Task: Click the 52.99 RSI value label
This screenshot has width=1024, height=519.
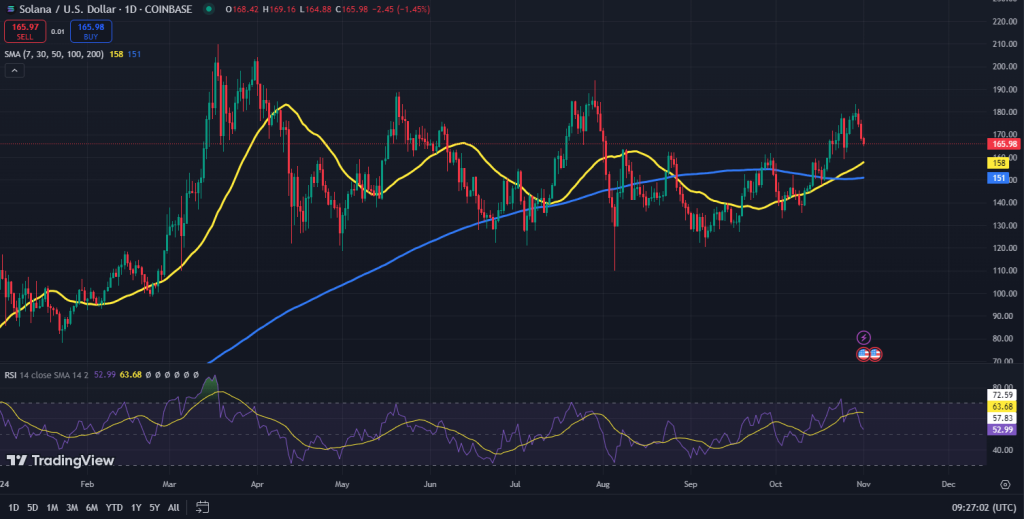Action: [x=1002, y=430]
